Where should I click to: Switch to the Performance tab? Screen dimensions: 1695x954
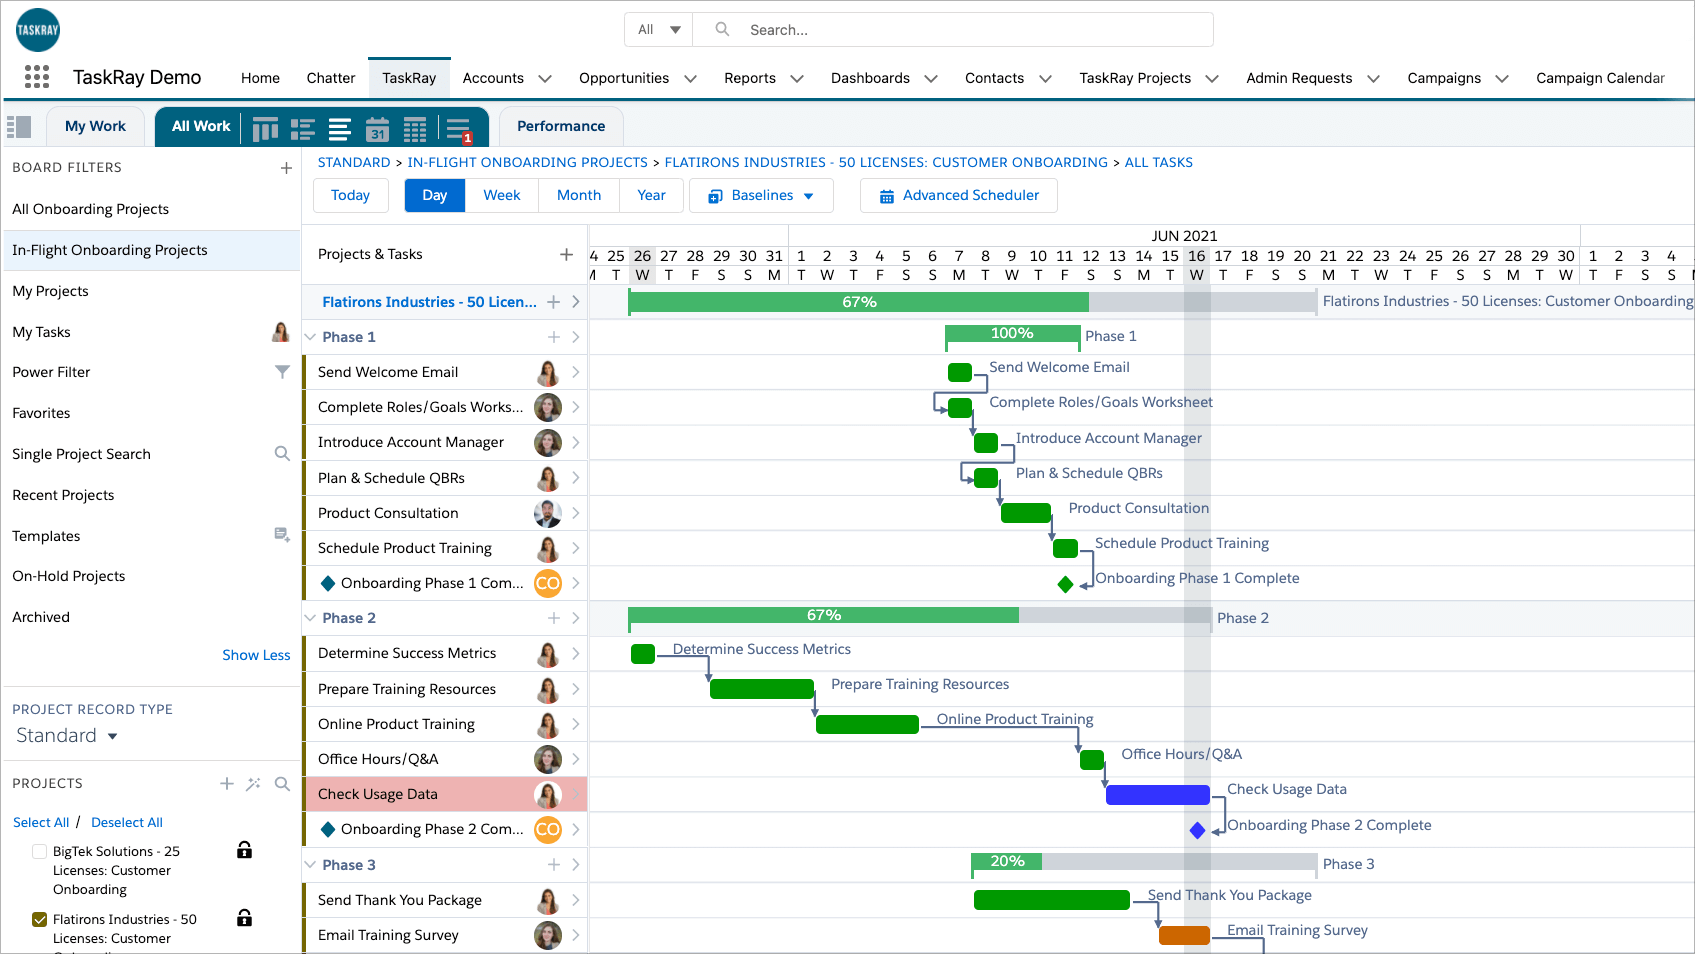560,126
